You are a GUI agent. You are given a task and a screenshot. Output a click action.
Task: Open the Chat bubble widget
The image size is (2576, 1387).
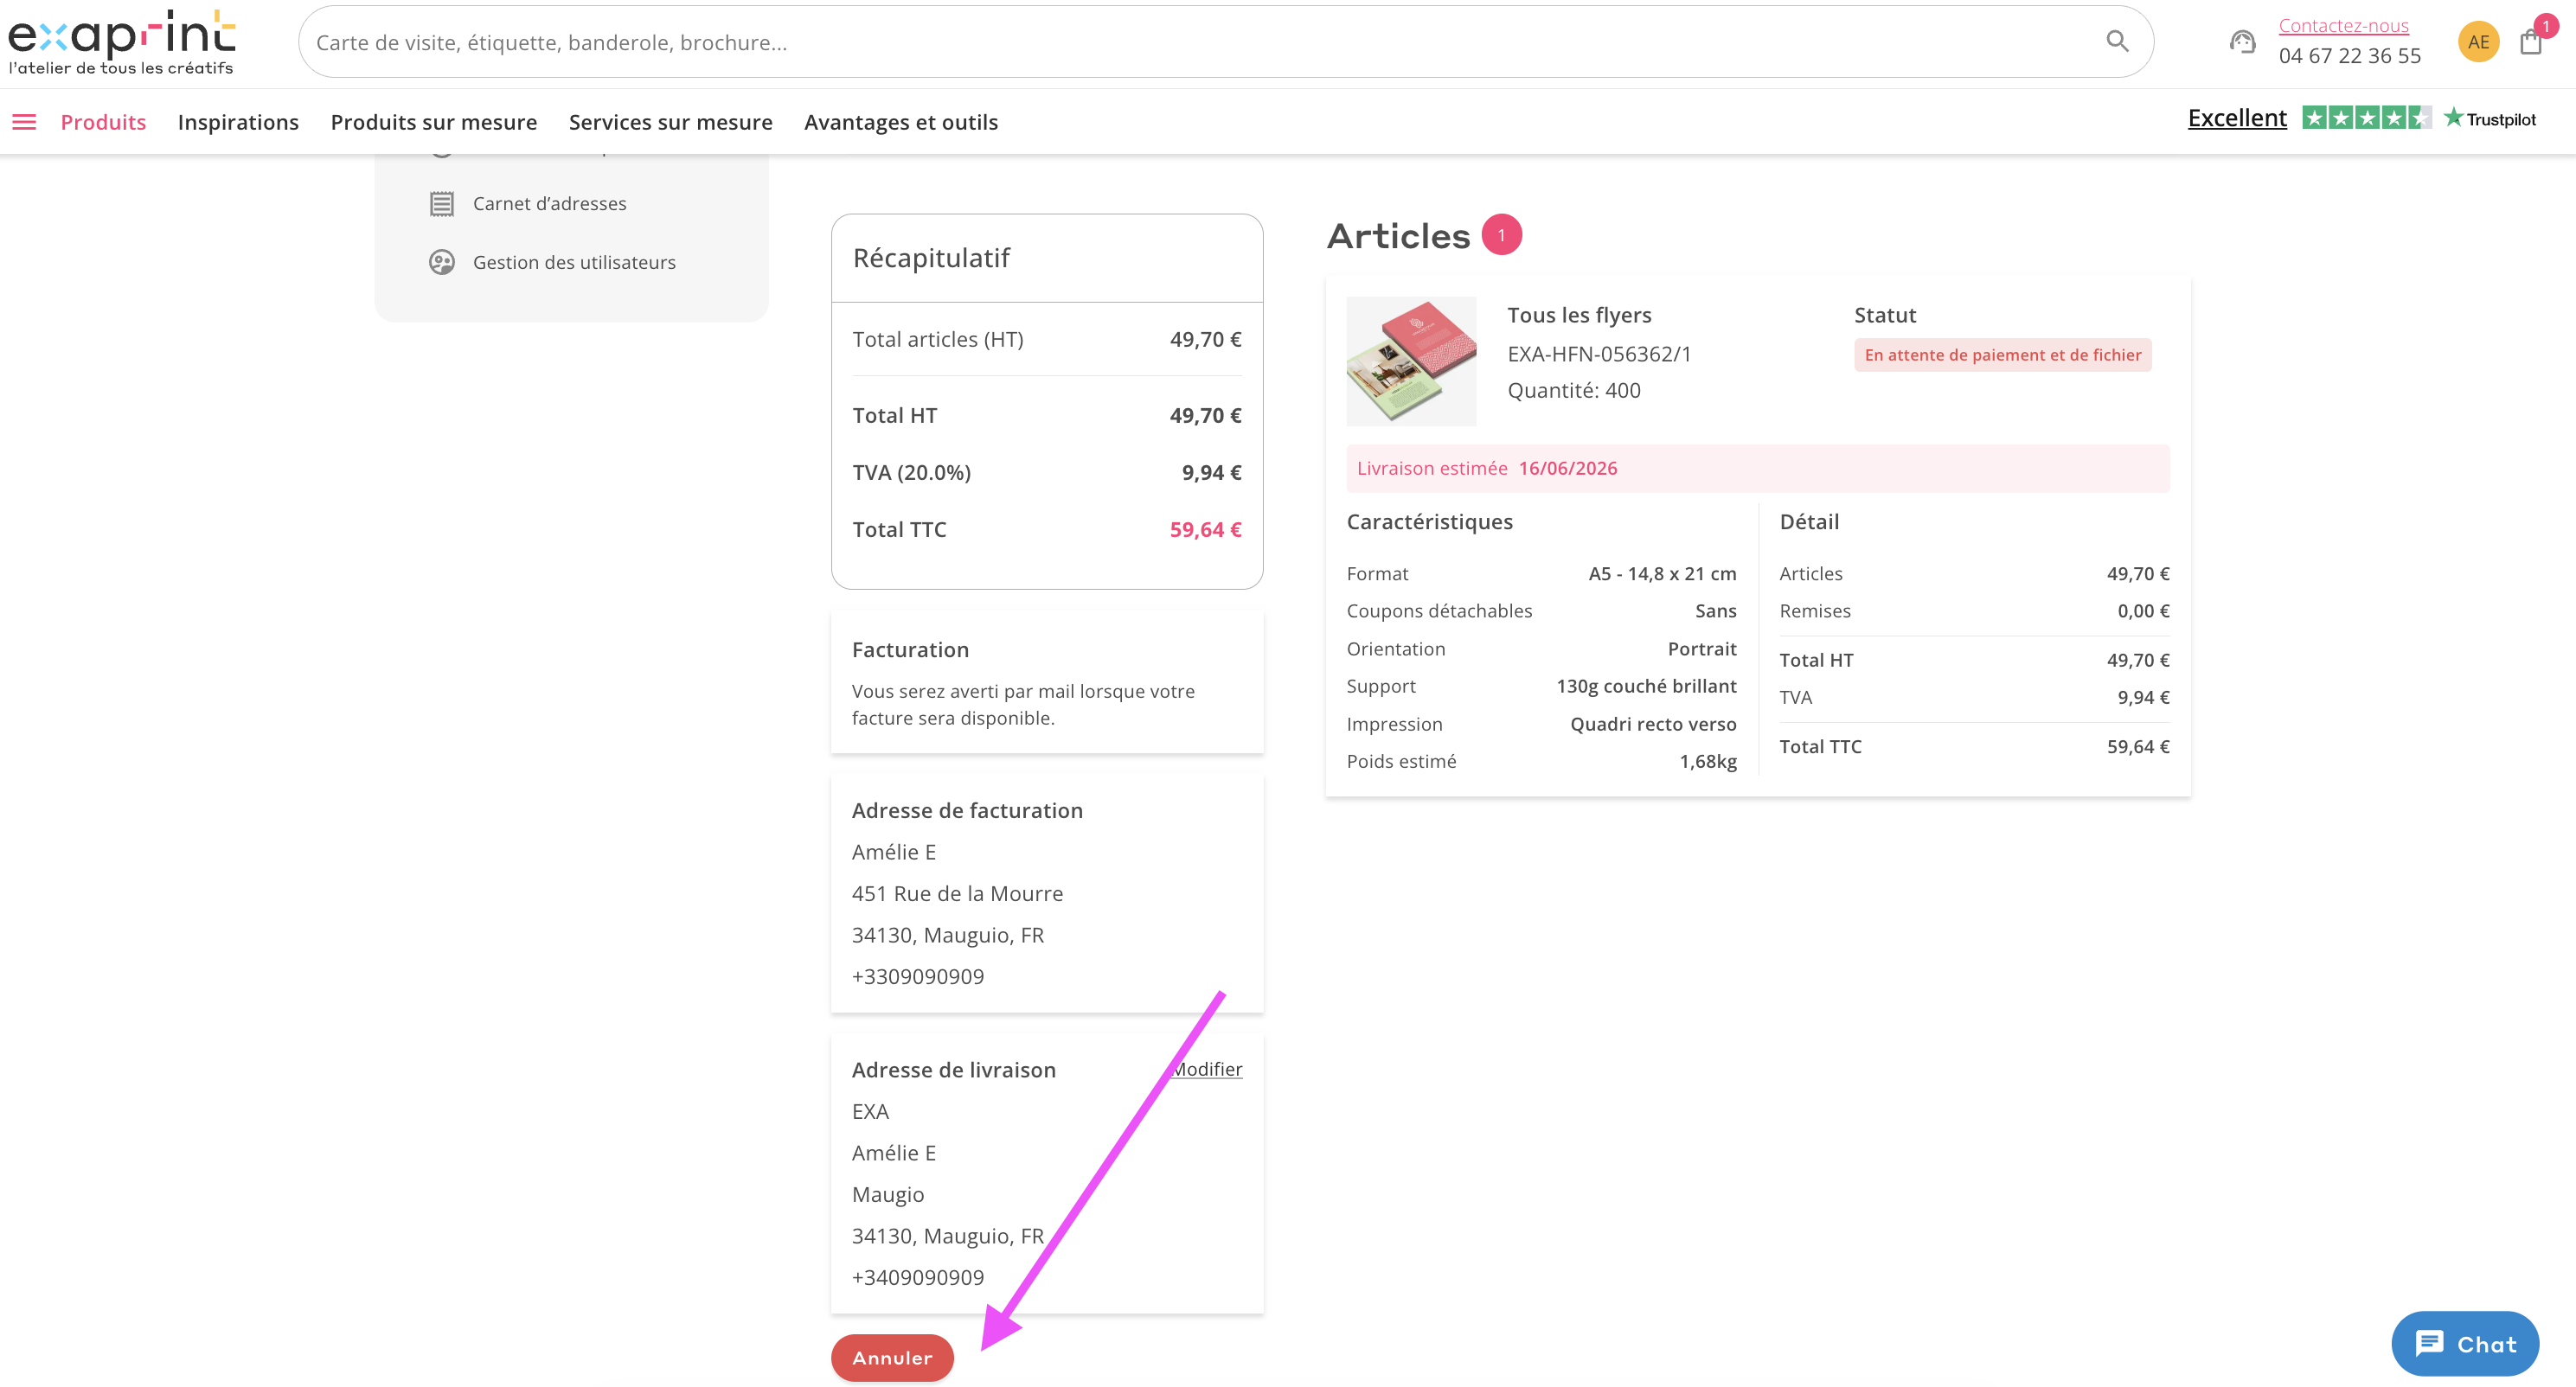click(2464, 1343)
